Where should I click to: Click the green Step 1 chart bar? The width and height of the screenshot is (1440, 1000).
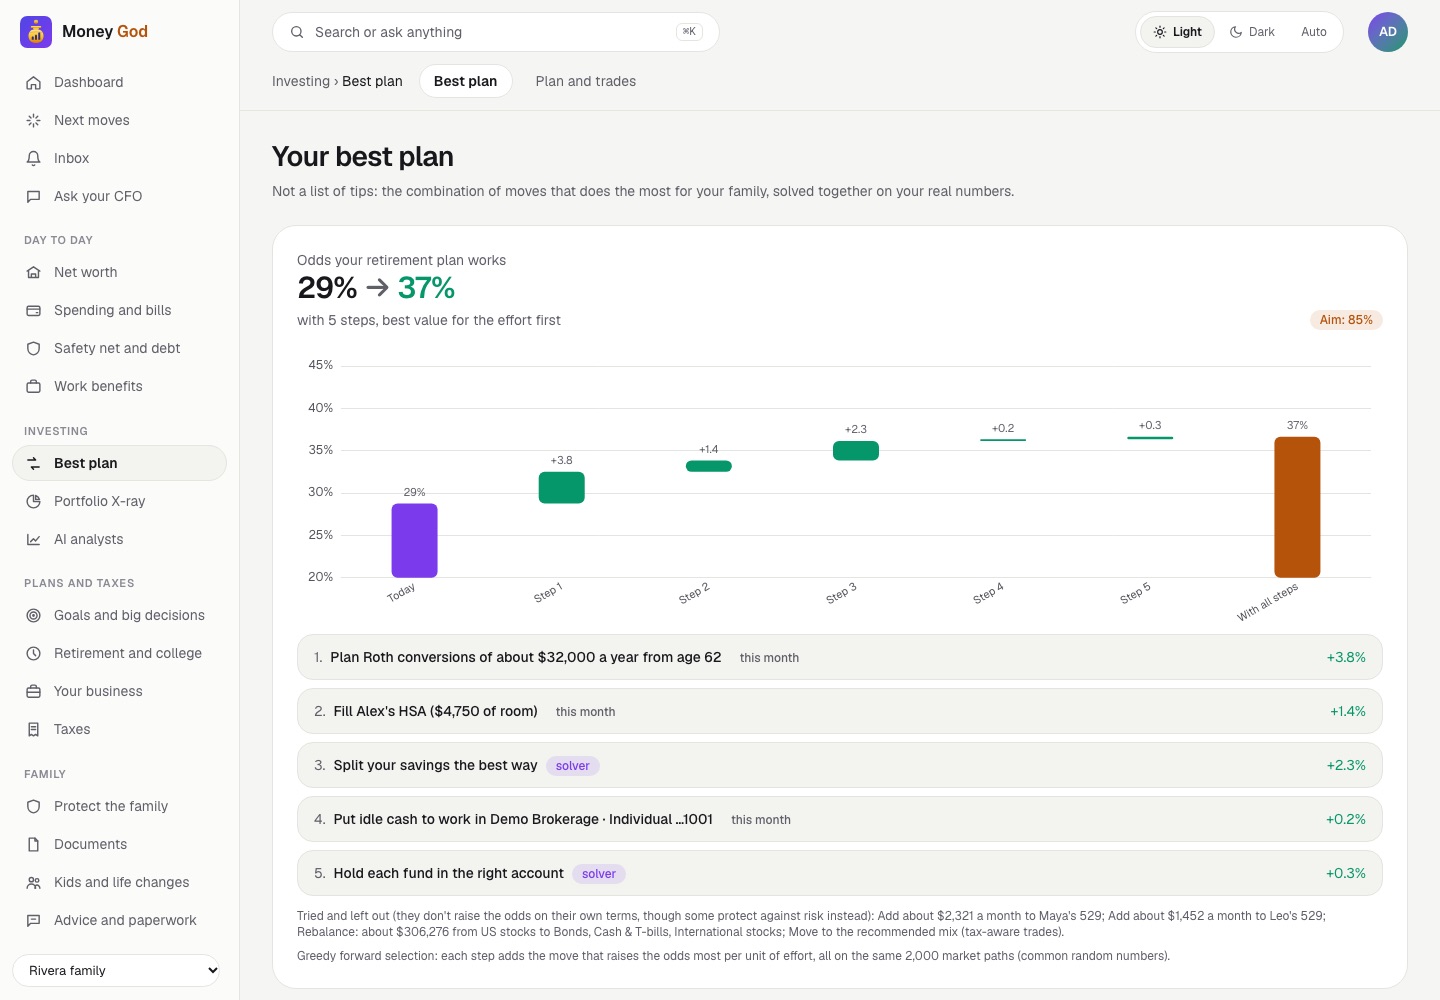point(562,488)
